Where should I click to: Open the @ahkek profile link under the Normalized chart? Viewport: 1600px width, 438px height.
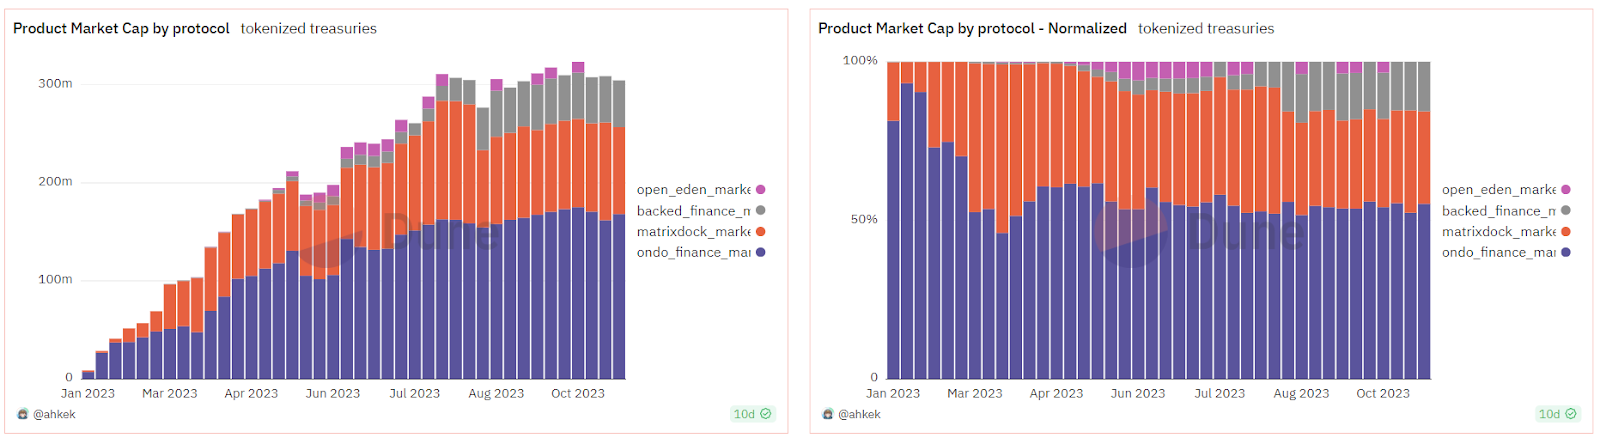click(x=859, y=414)
